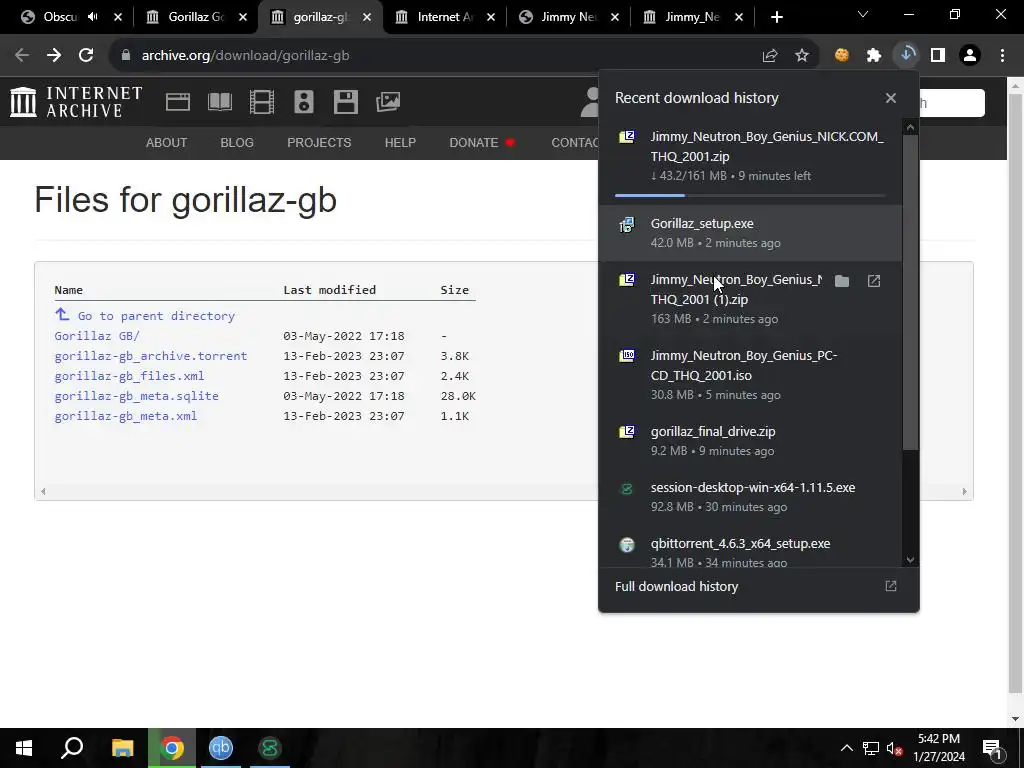Open Jimmy Neutron (1).zip with external icon

[x=874, y=281]
